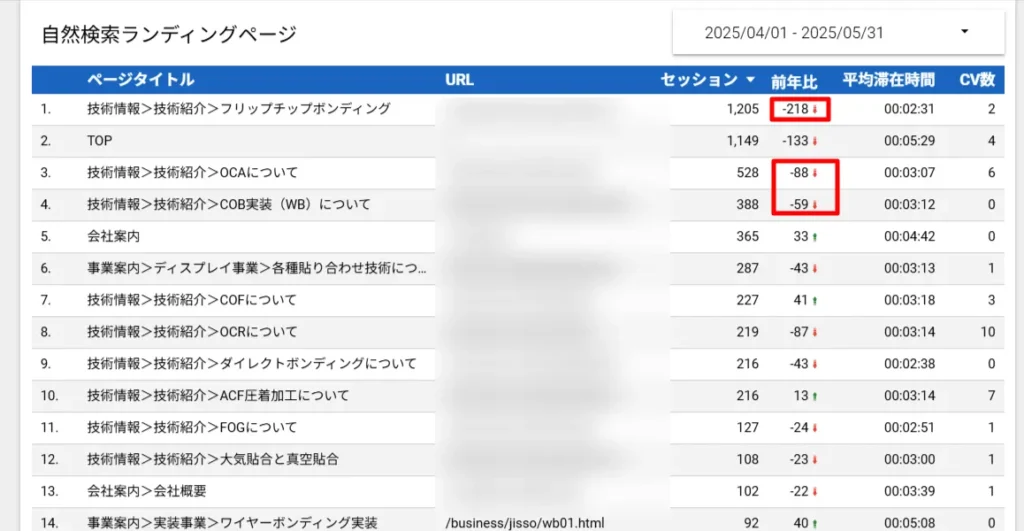Click the セッション column sort arrow
This screenshot has width=1024, height=531.
pyautogui.click(x=750, y=80)
